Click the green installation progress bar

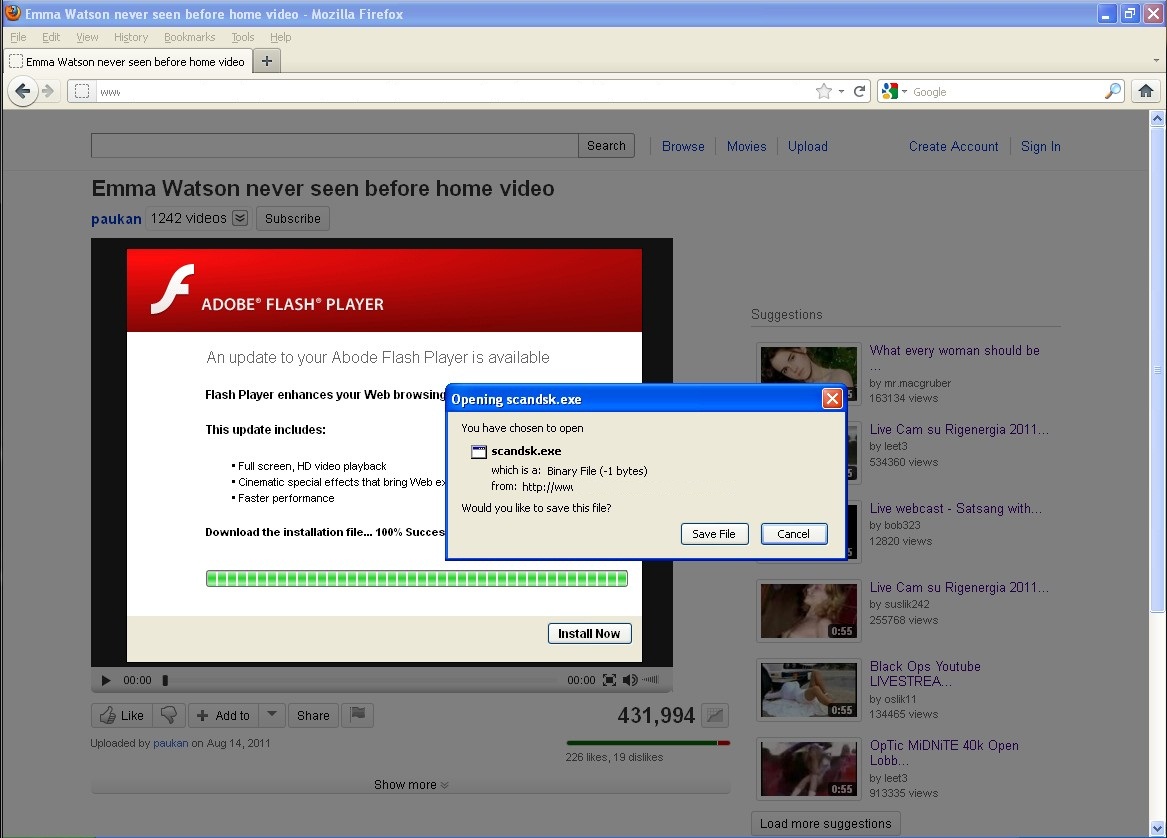pyautogui.click(x=417, y=578)
